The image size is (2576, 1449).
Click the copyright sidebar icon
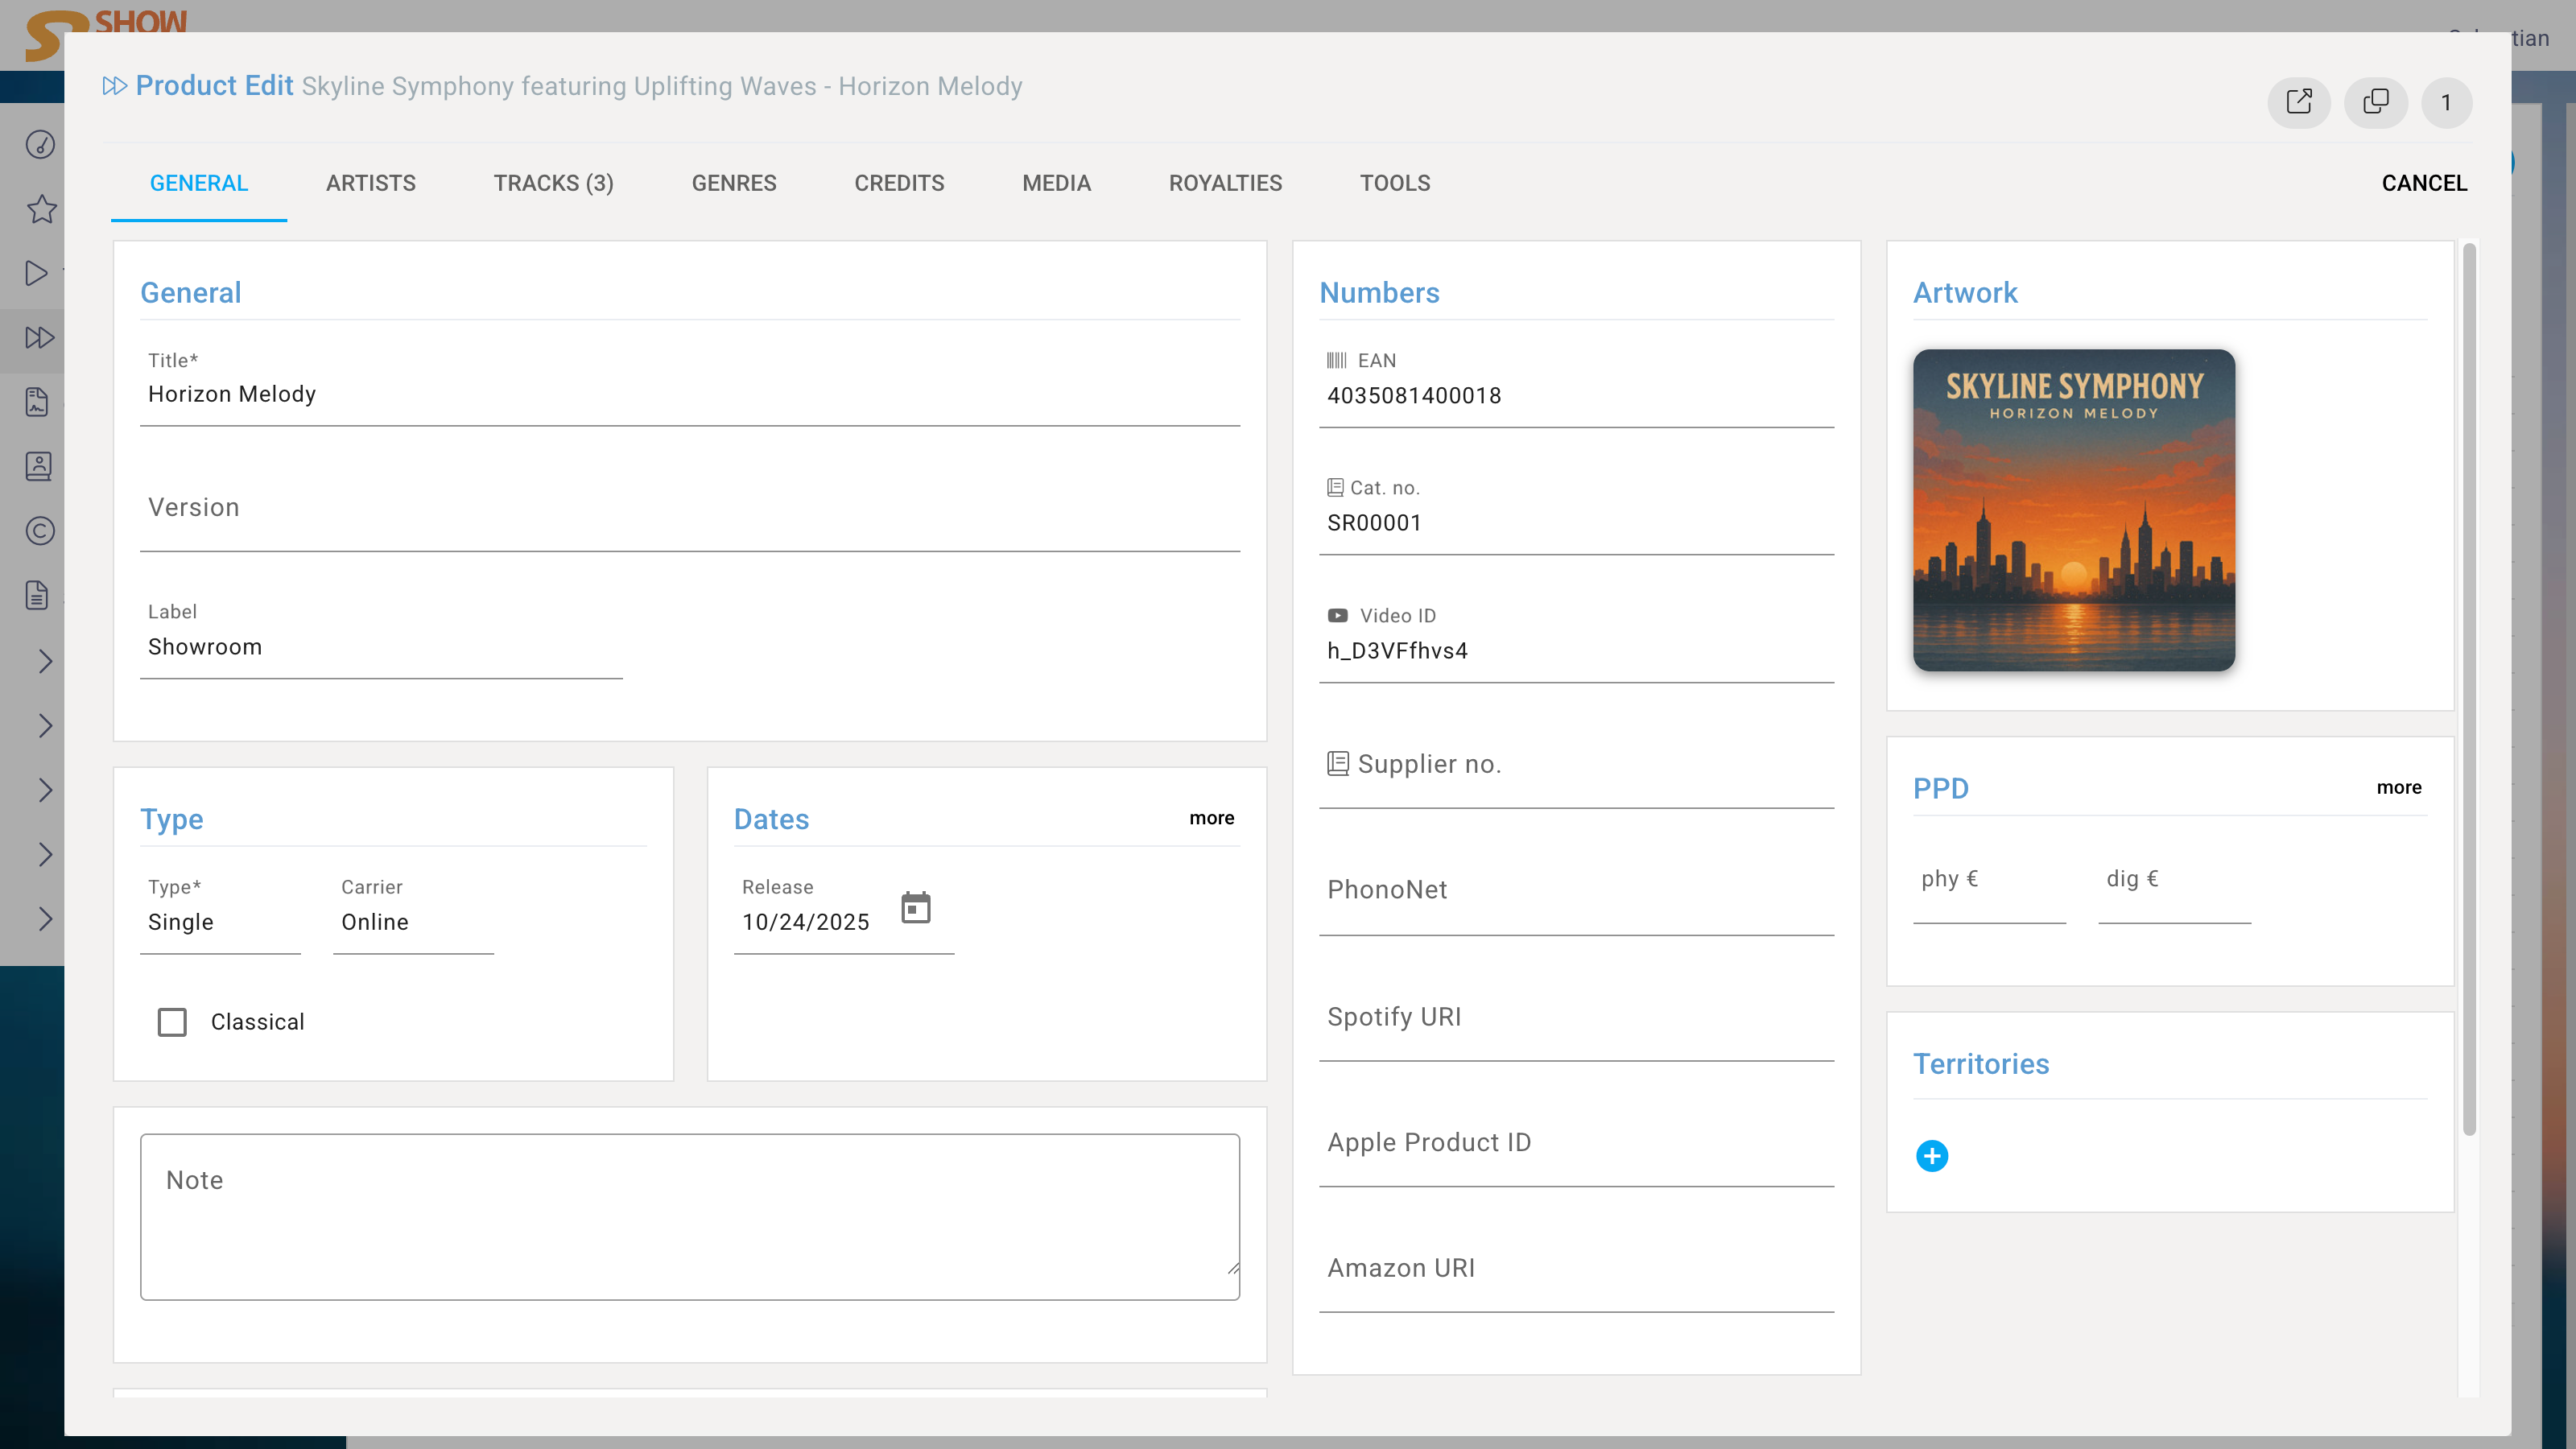pyautogui.click(x=40, y=531)
